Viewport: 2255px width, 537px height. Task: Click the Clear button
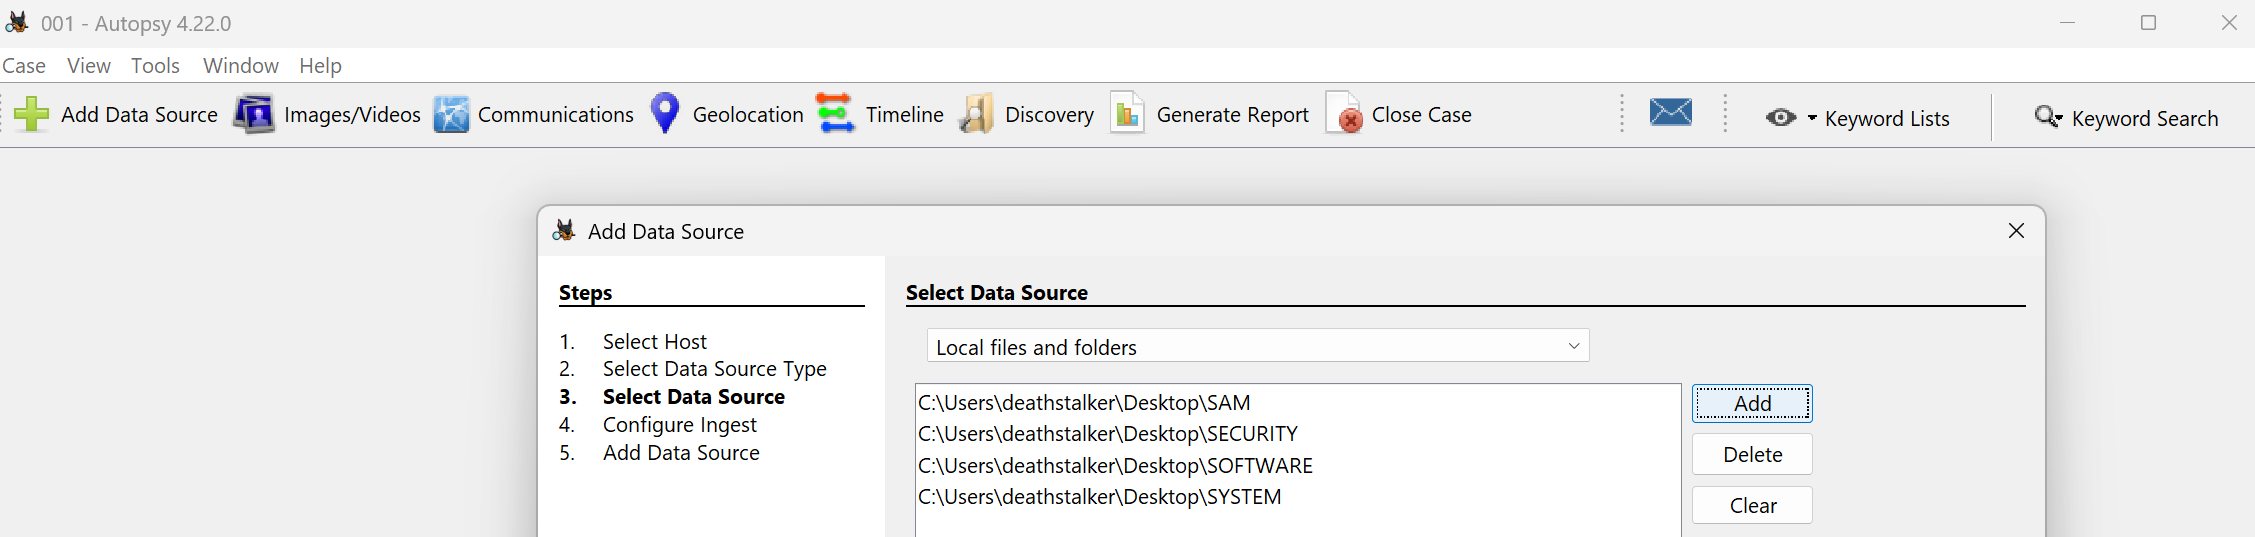[x=1752, y=505]
